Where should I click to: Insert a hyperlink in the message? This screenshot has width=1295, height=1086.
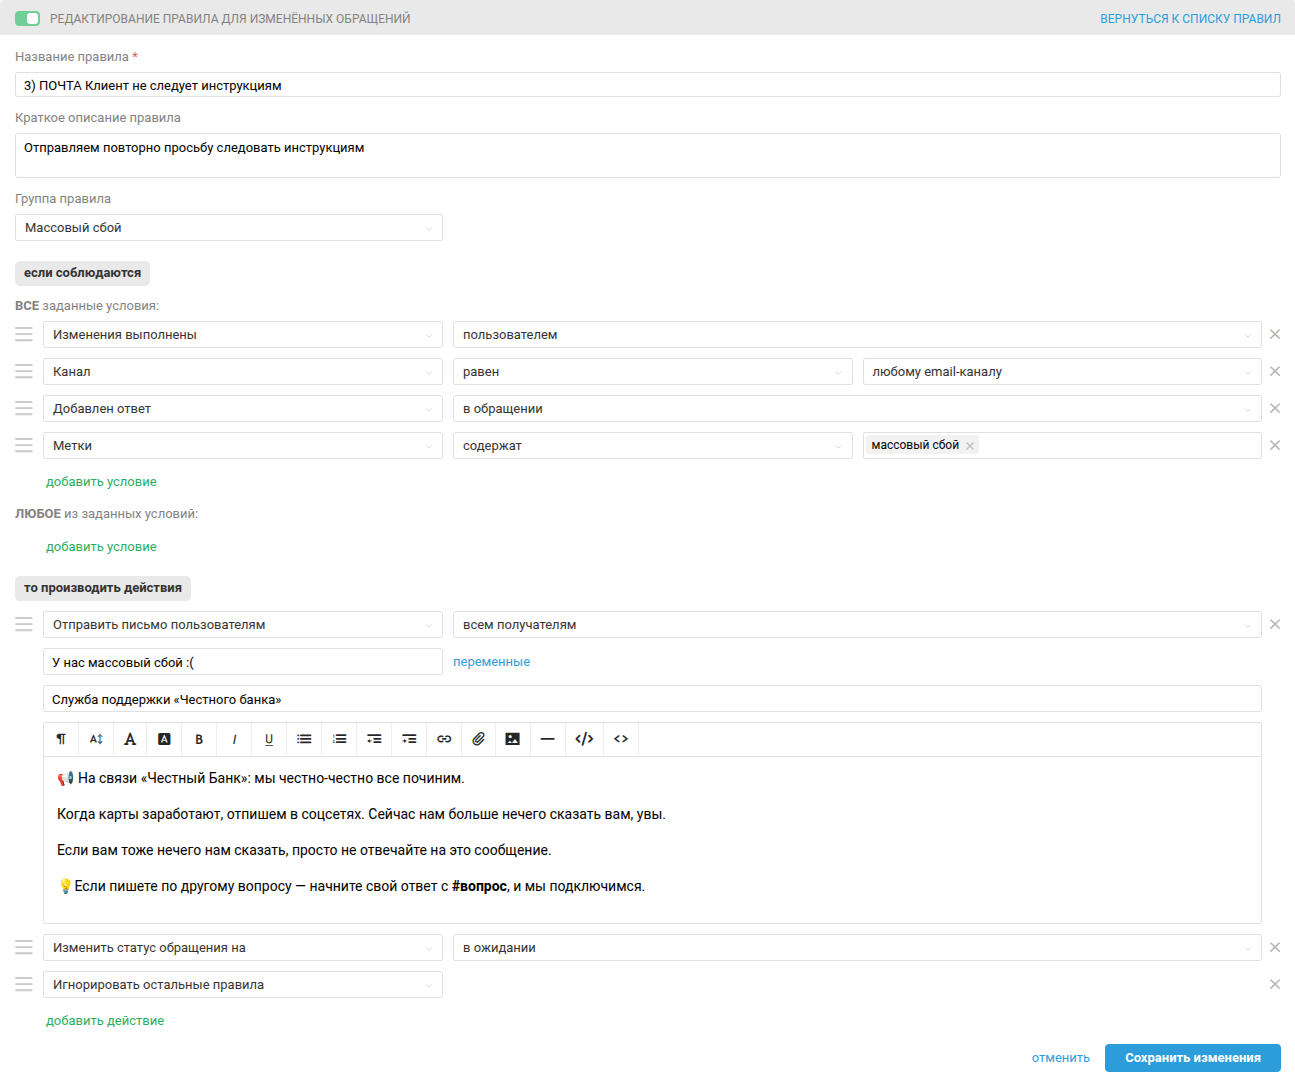pyautogui.click(x=444, y=739)
